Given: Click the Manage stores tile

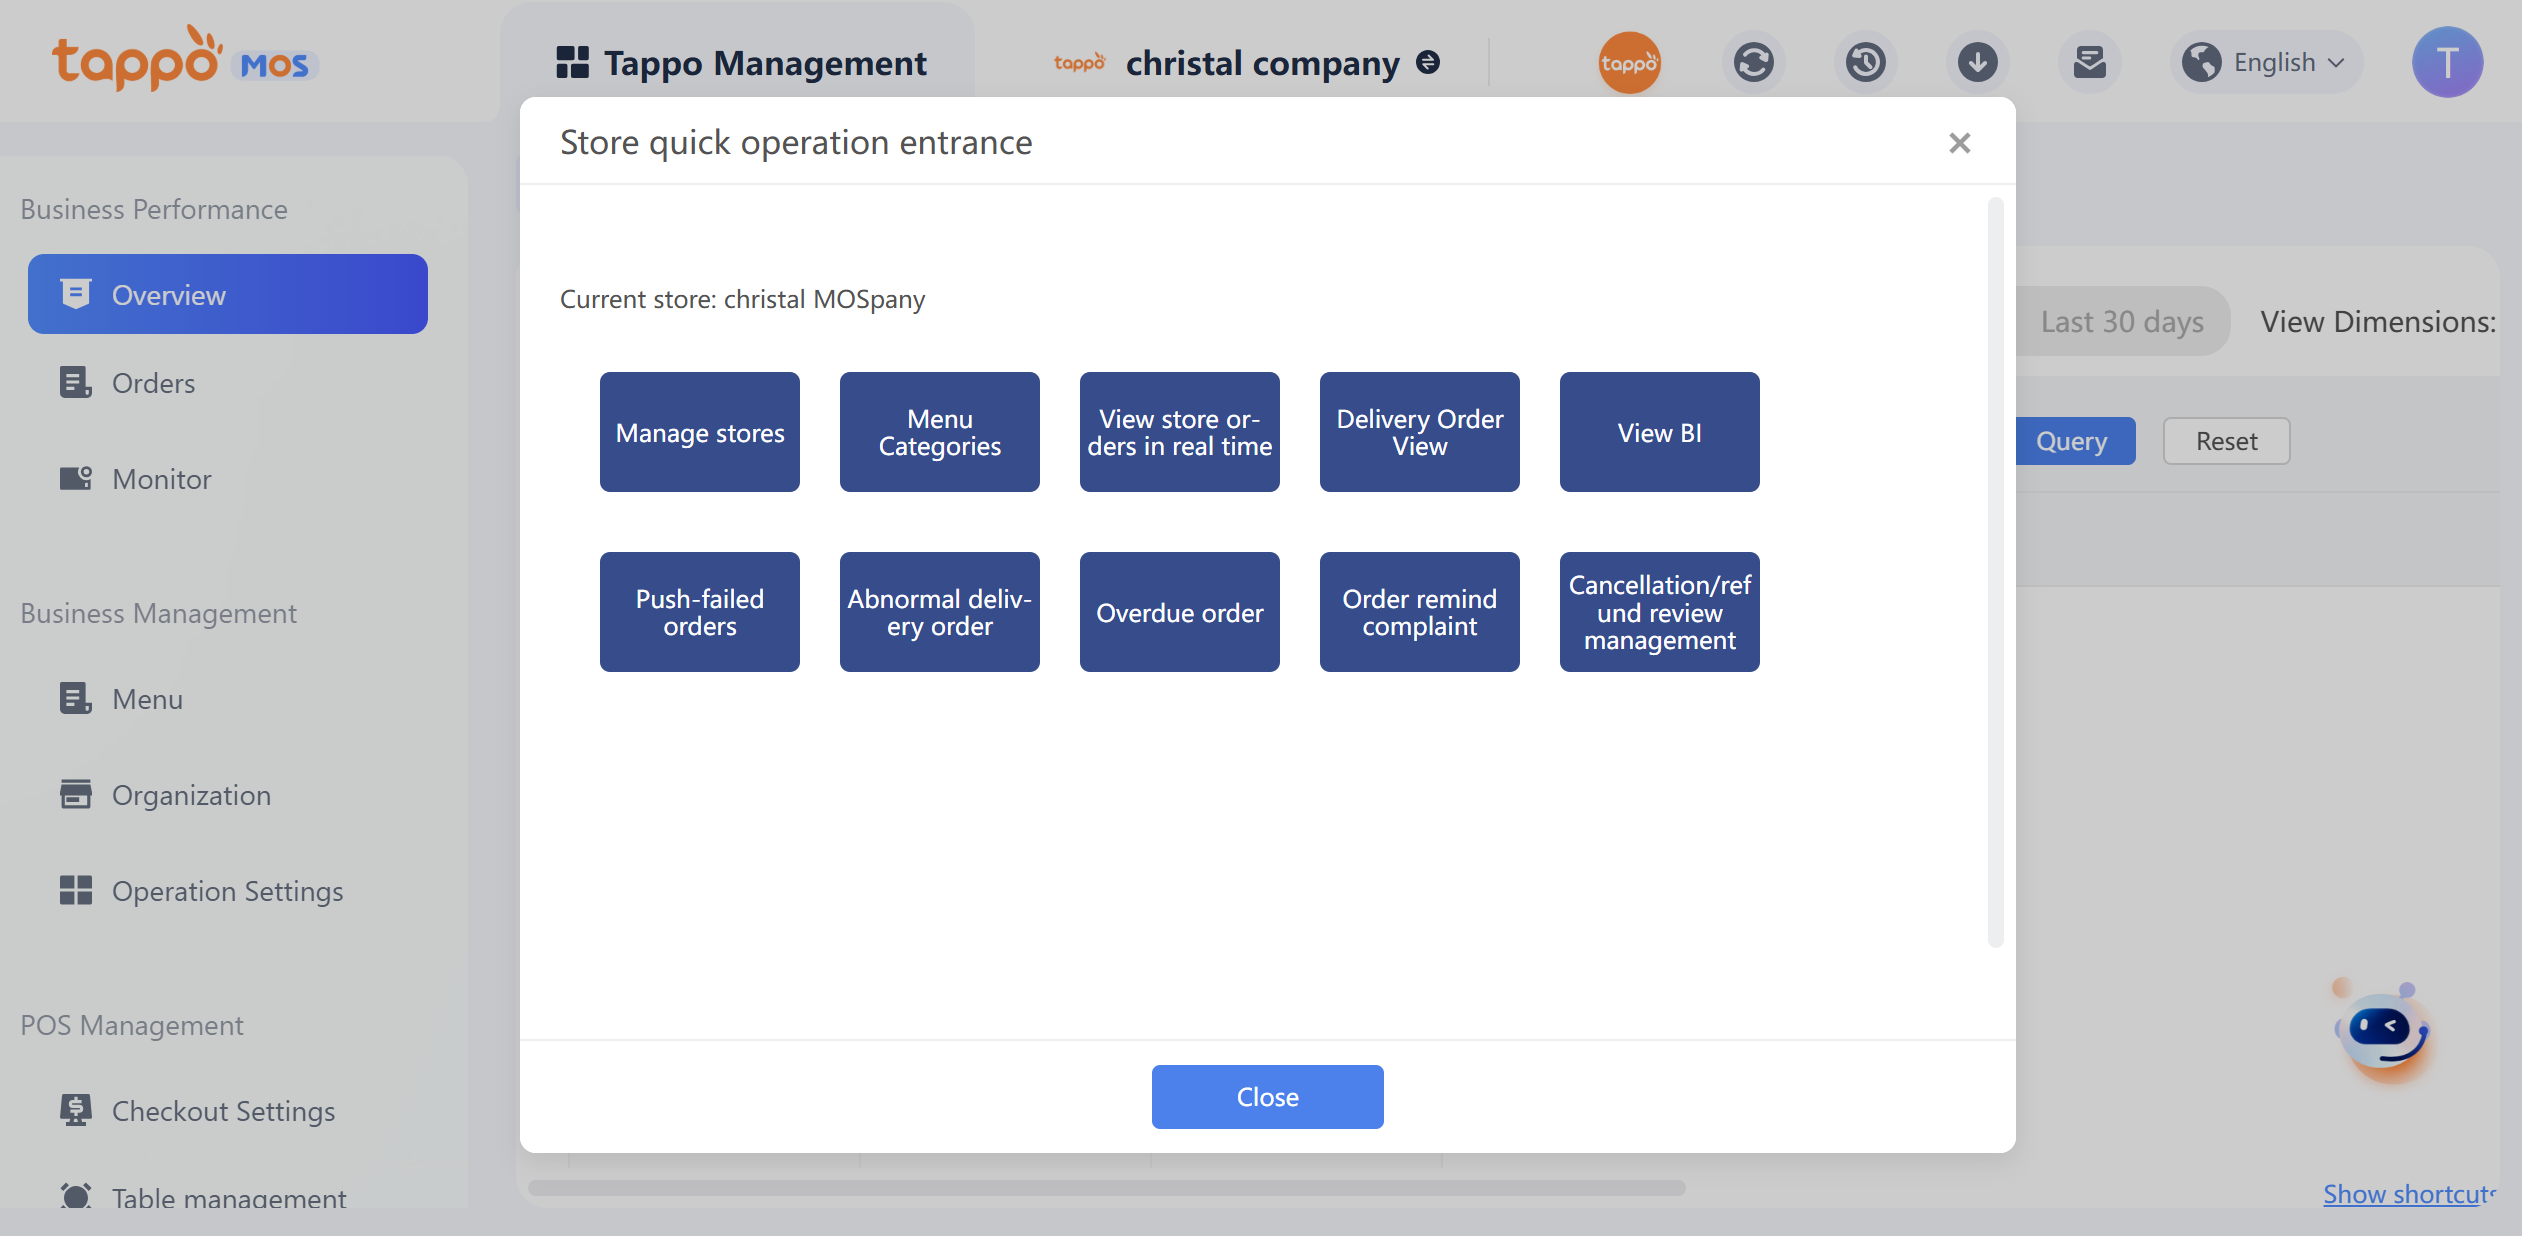Looking at the screenshot, I should tap(699, 432).
